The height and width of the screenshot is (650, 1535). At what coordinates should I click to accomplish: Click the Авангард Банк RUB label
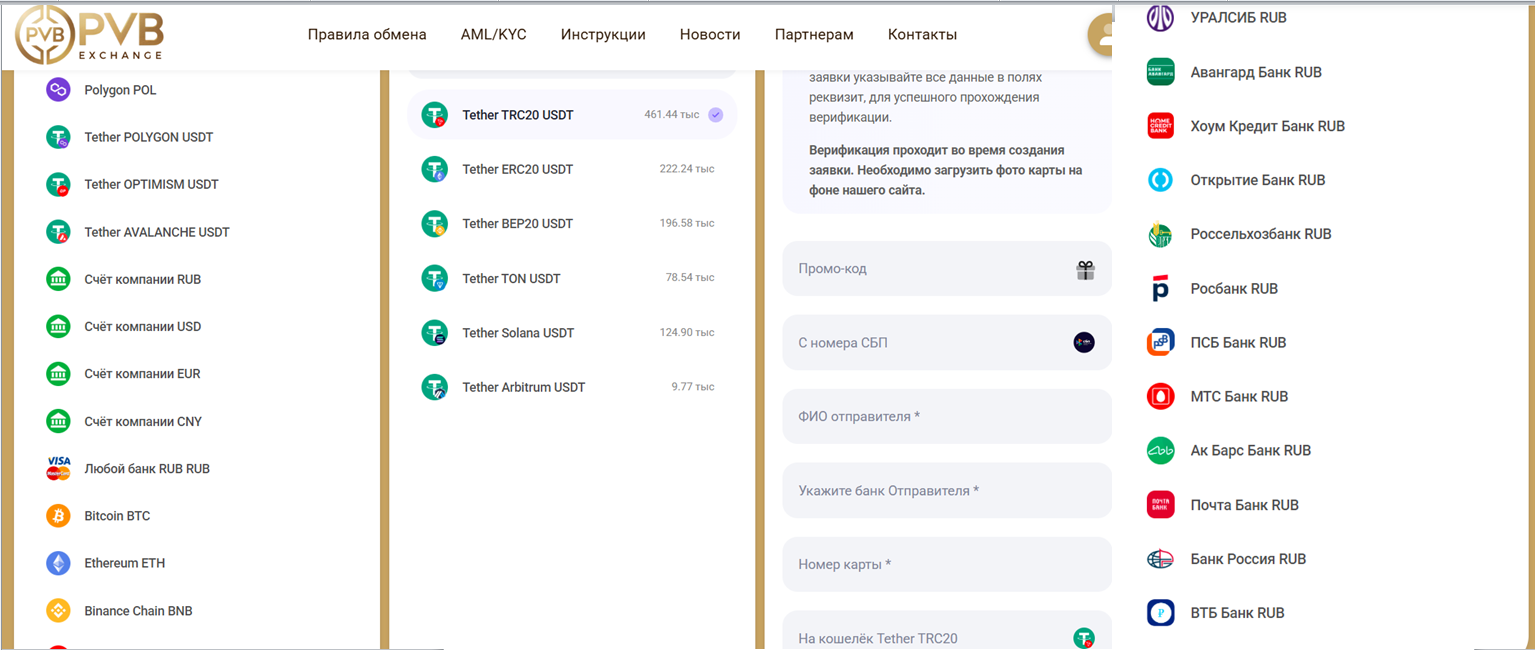point(1256,72)
